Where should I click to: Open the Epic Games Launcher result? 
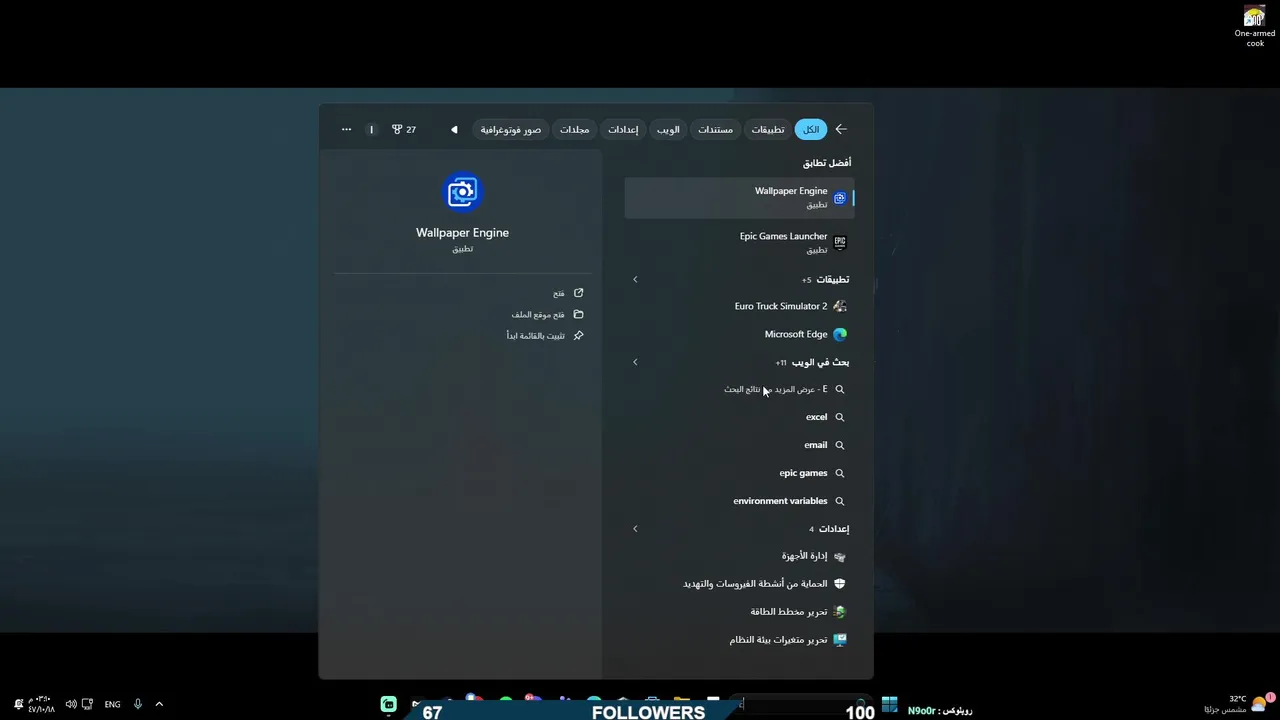pos(740,243)
